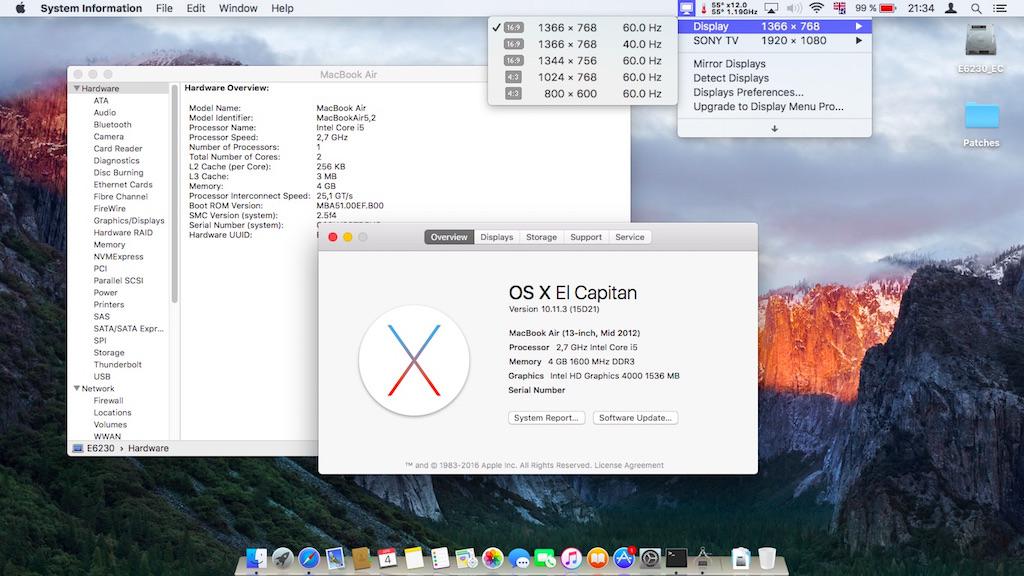Collapse the Network section in sidebar
Image resolution: width=1024 pixels, height=576 pixels.
(x=76, y=389)
